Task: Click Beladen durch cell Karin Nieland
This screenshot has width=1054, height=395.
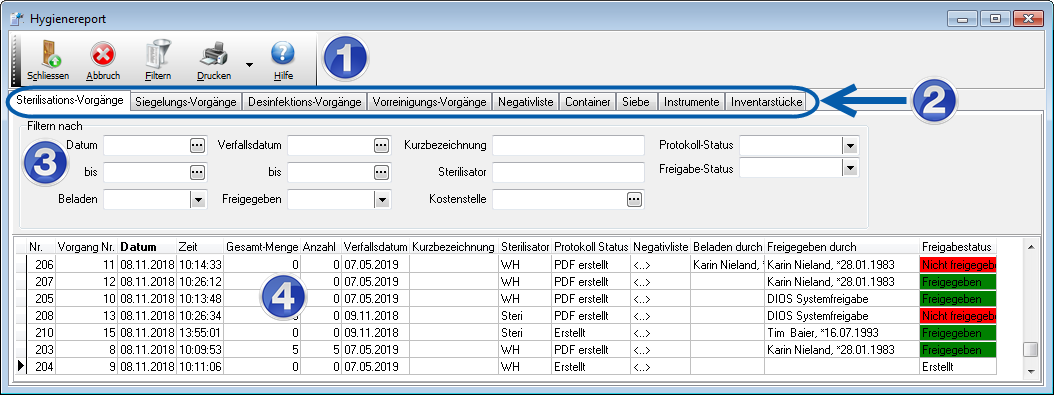Action: [728, 264]
